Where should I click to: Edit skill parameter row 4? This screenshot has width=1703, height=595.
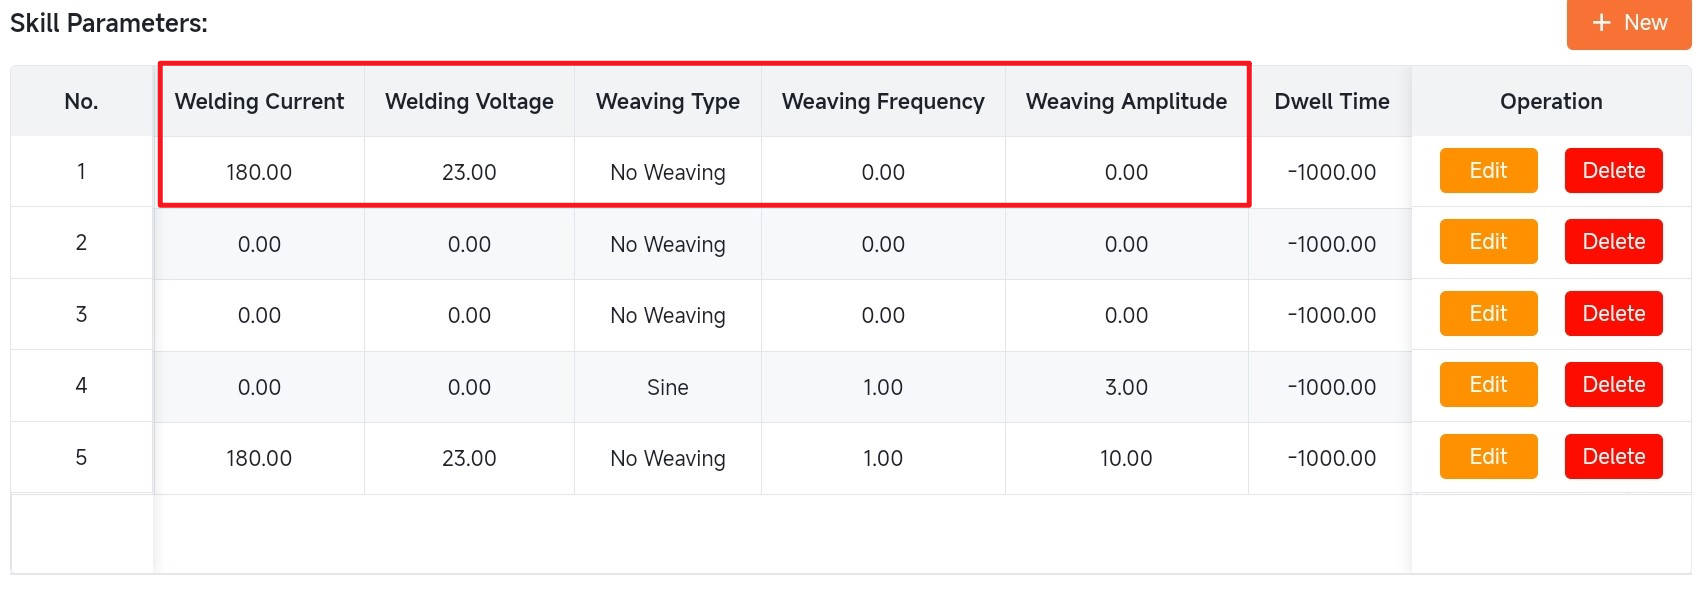(1488, 385)
